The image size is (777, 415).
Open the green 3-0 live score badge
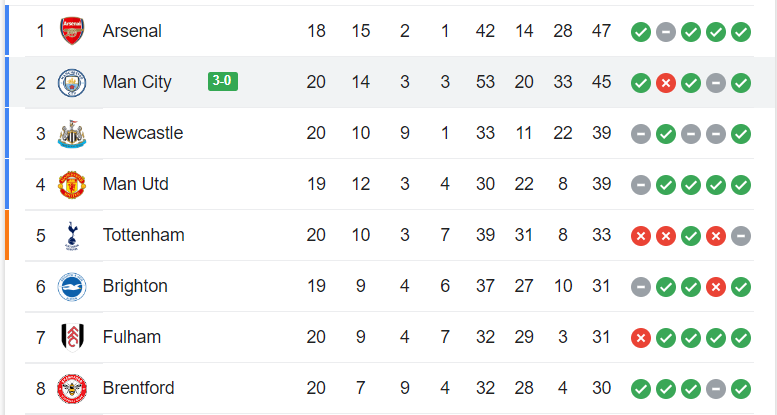pyautogui.click(x=223, y=82)
